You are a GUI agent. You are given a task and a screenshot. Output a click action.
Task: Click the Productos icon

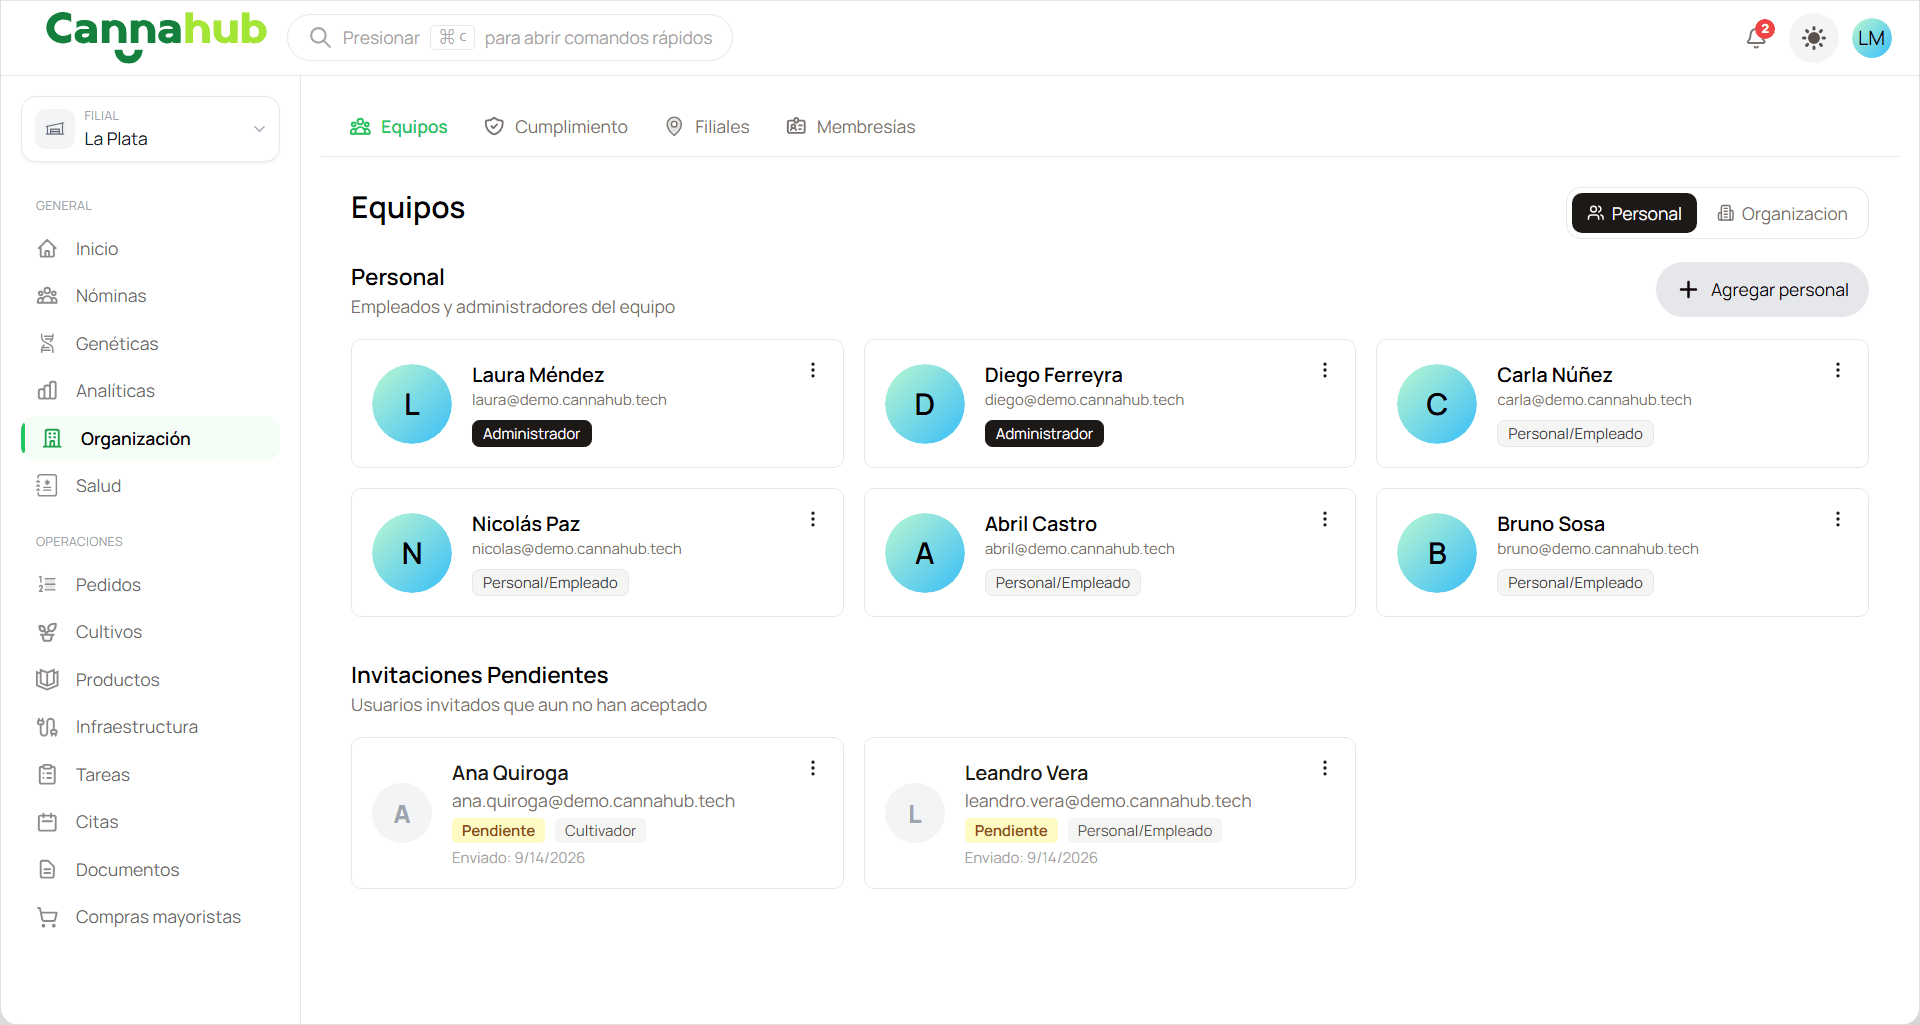[x=47, y=680]
